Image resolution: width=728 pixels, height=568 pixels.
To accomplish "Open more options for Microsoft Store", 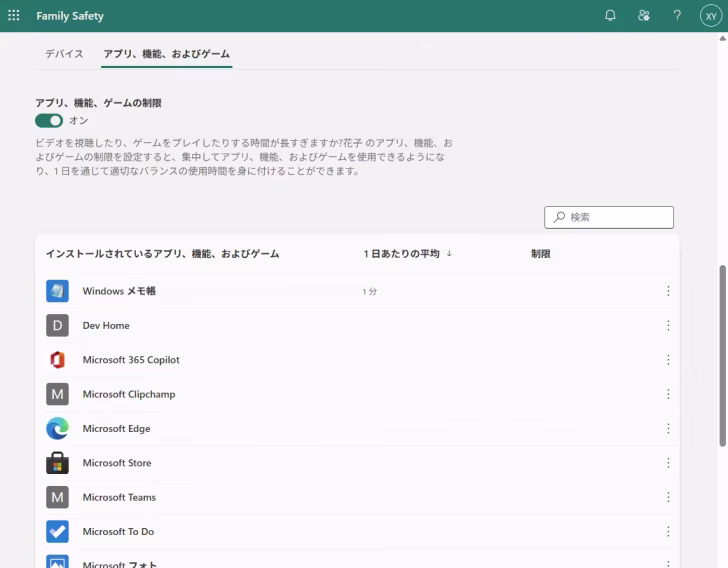I will click(668, 463).
